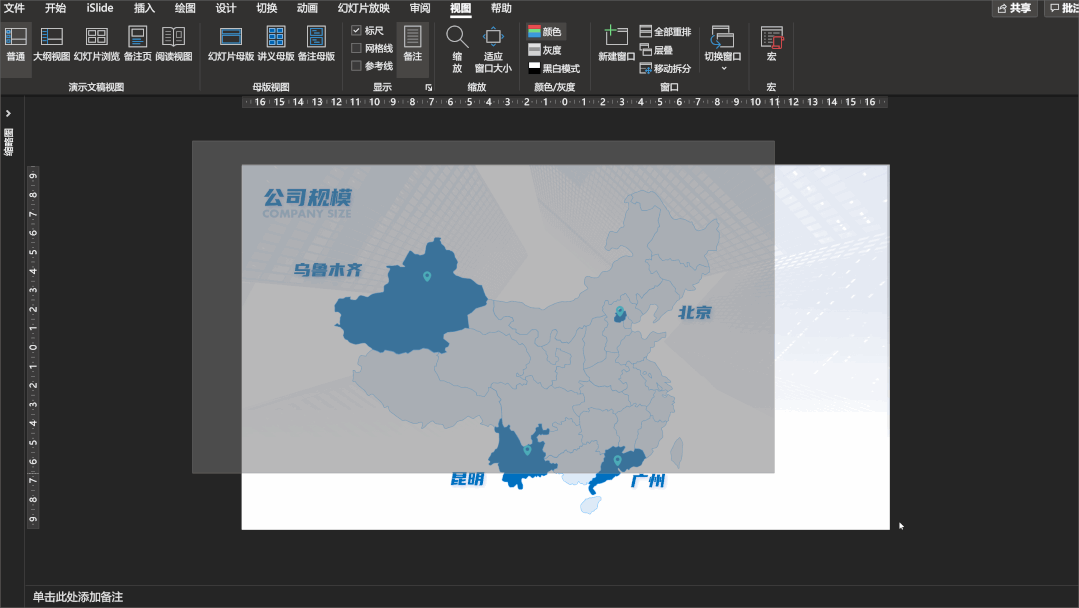Open the Design (设计) tab
Screen dimensions: 1079x608
pyautogui.click(x=226, y=8)
